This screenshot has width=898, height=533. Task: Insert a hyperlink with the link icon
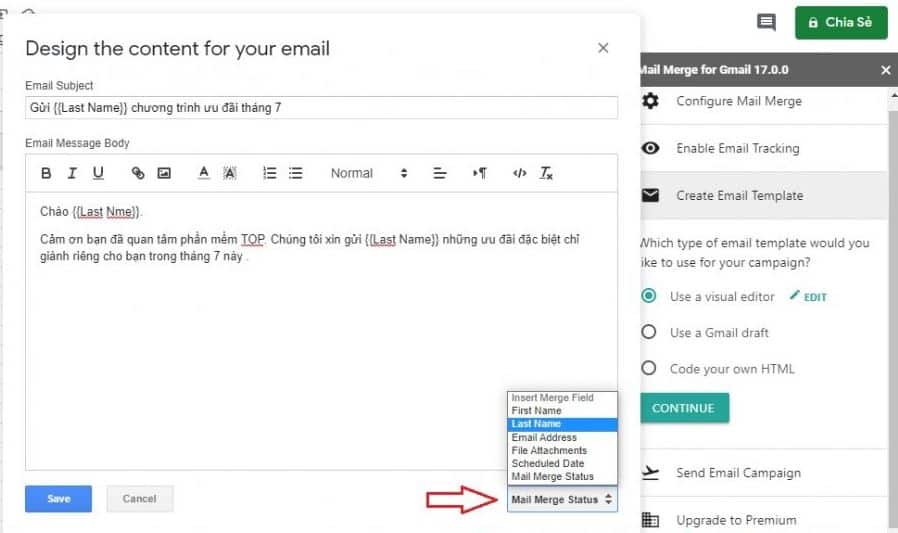[137, 173]
